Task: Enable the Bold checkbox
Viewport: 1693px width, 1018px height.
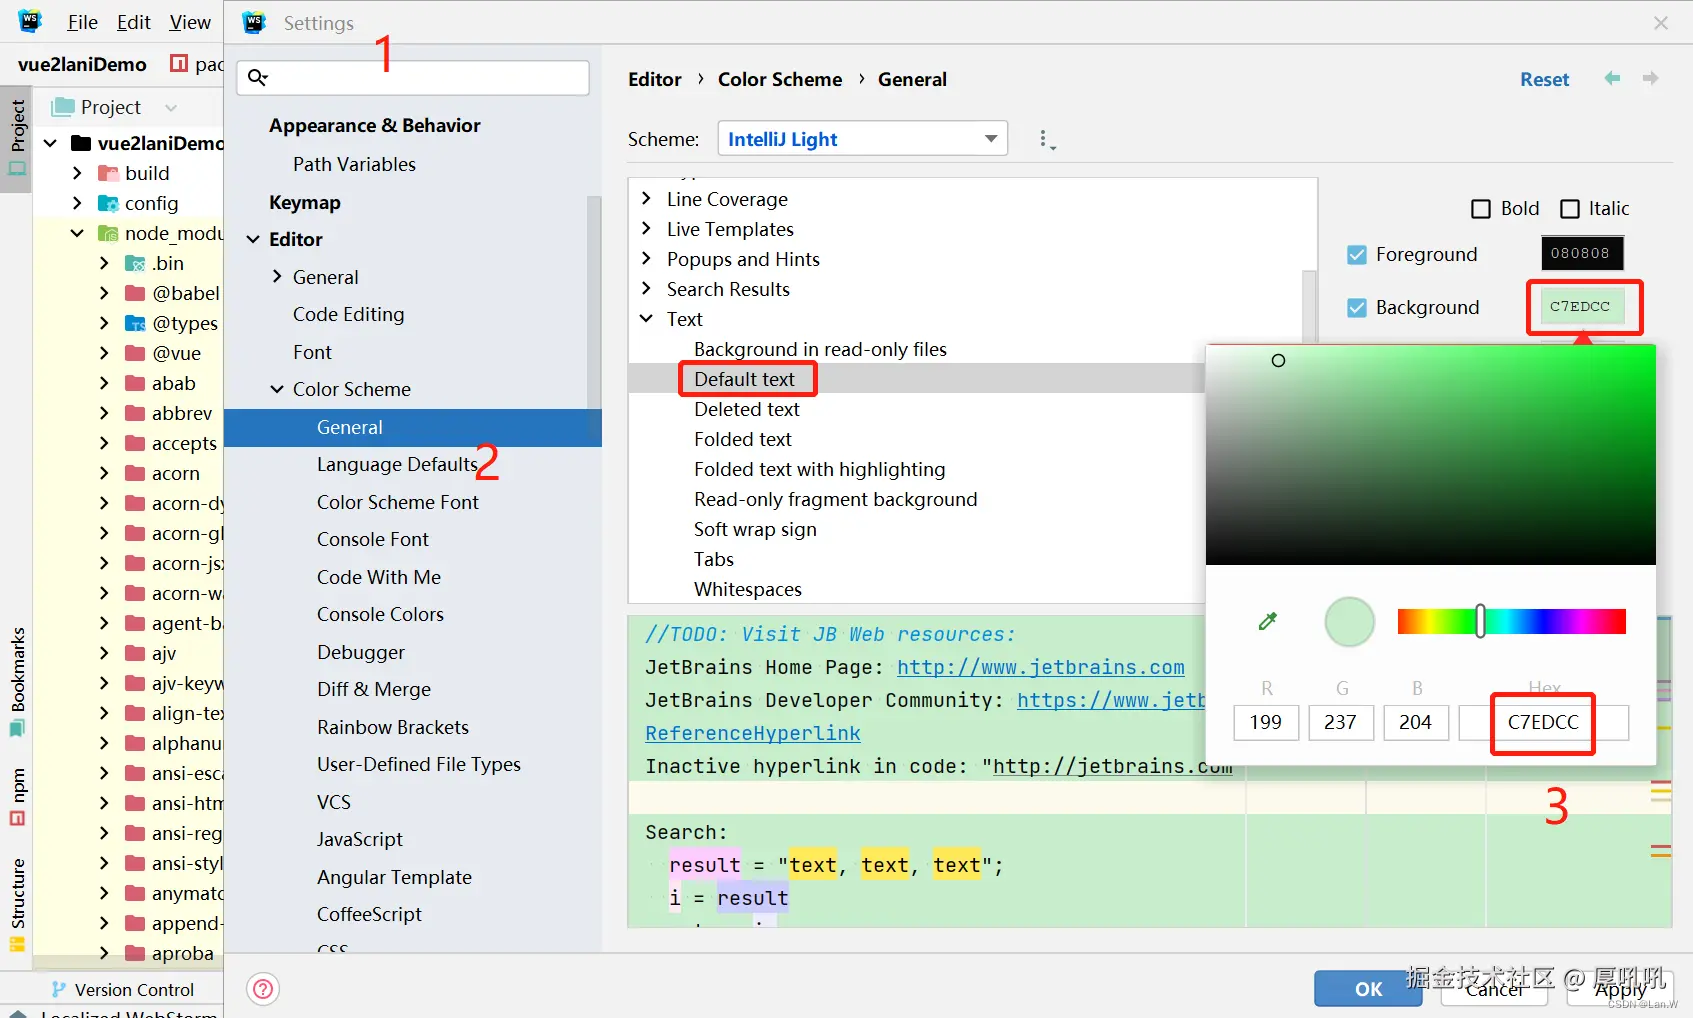Action: (1481, 209)
